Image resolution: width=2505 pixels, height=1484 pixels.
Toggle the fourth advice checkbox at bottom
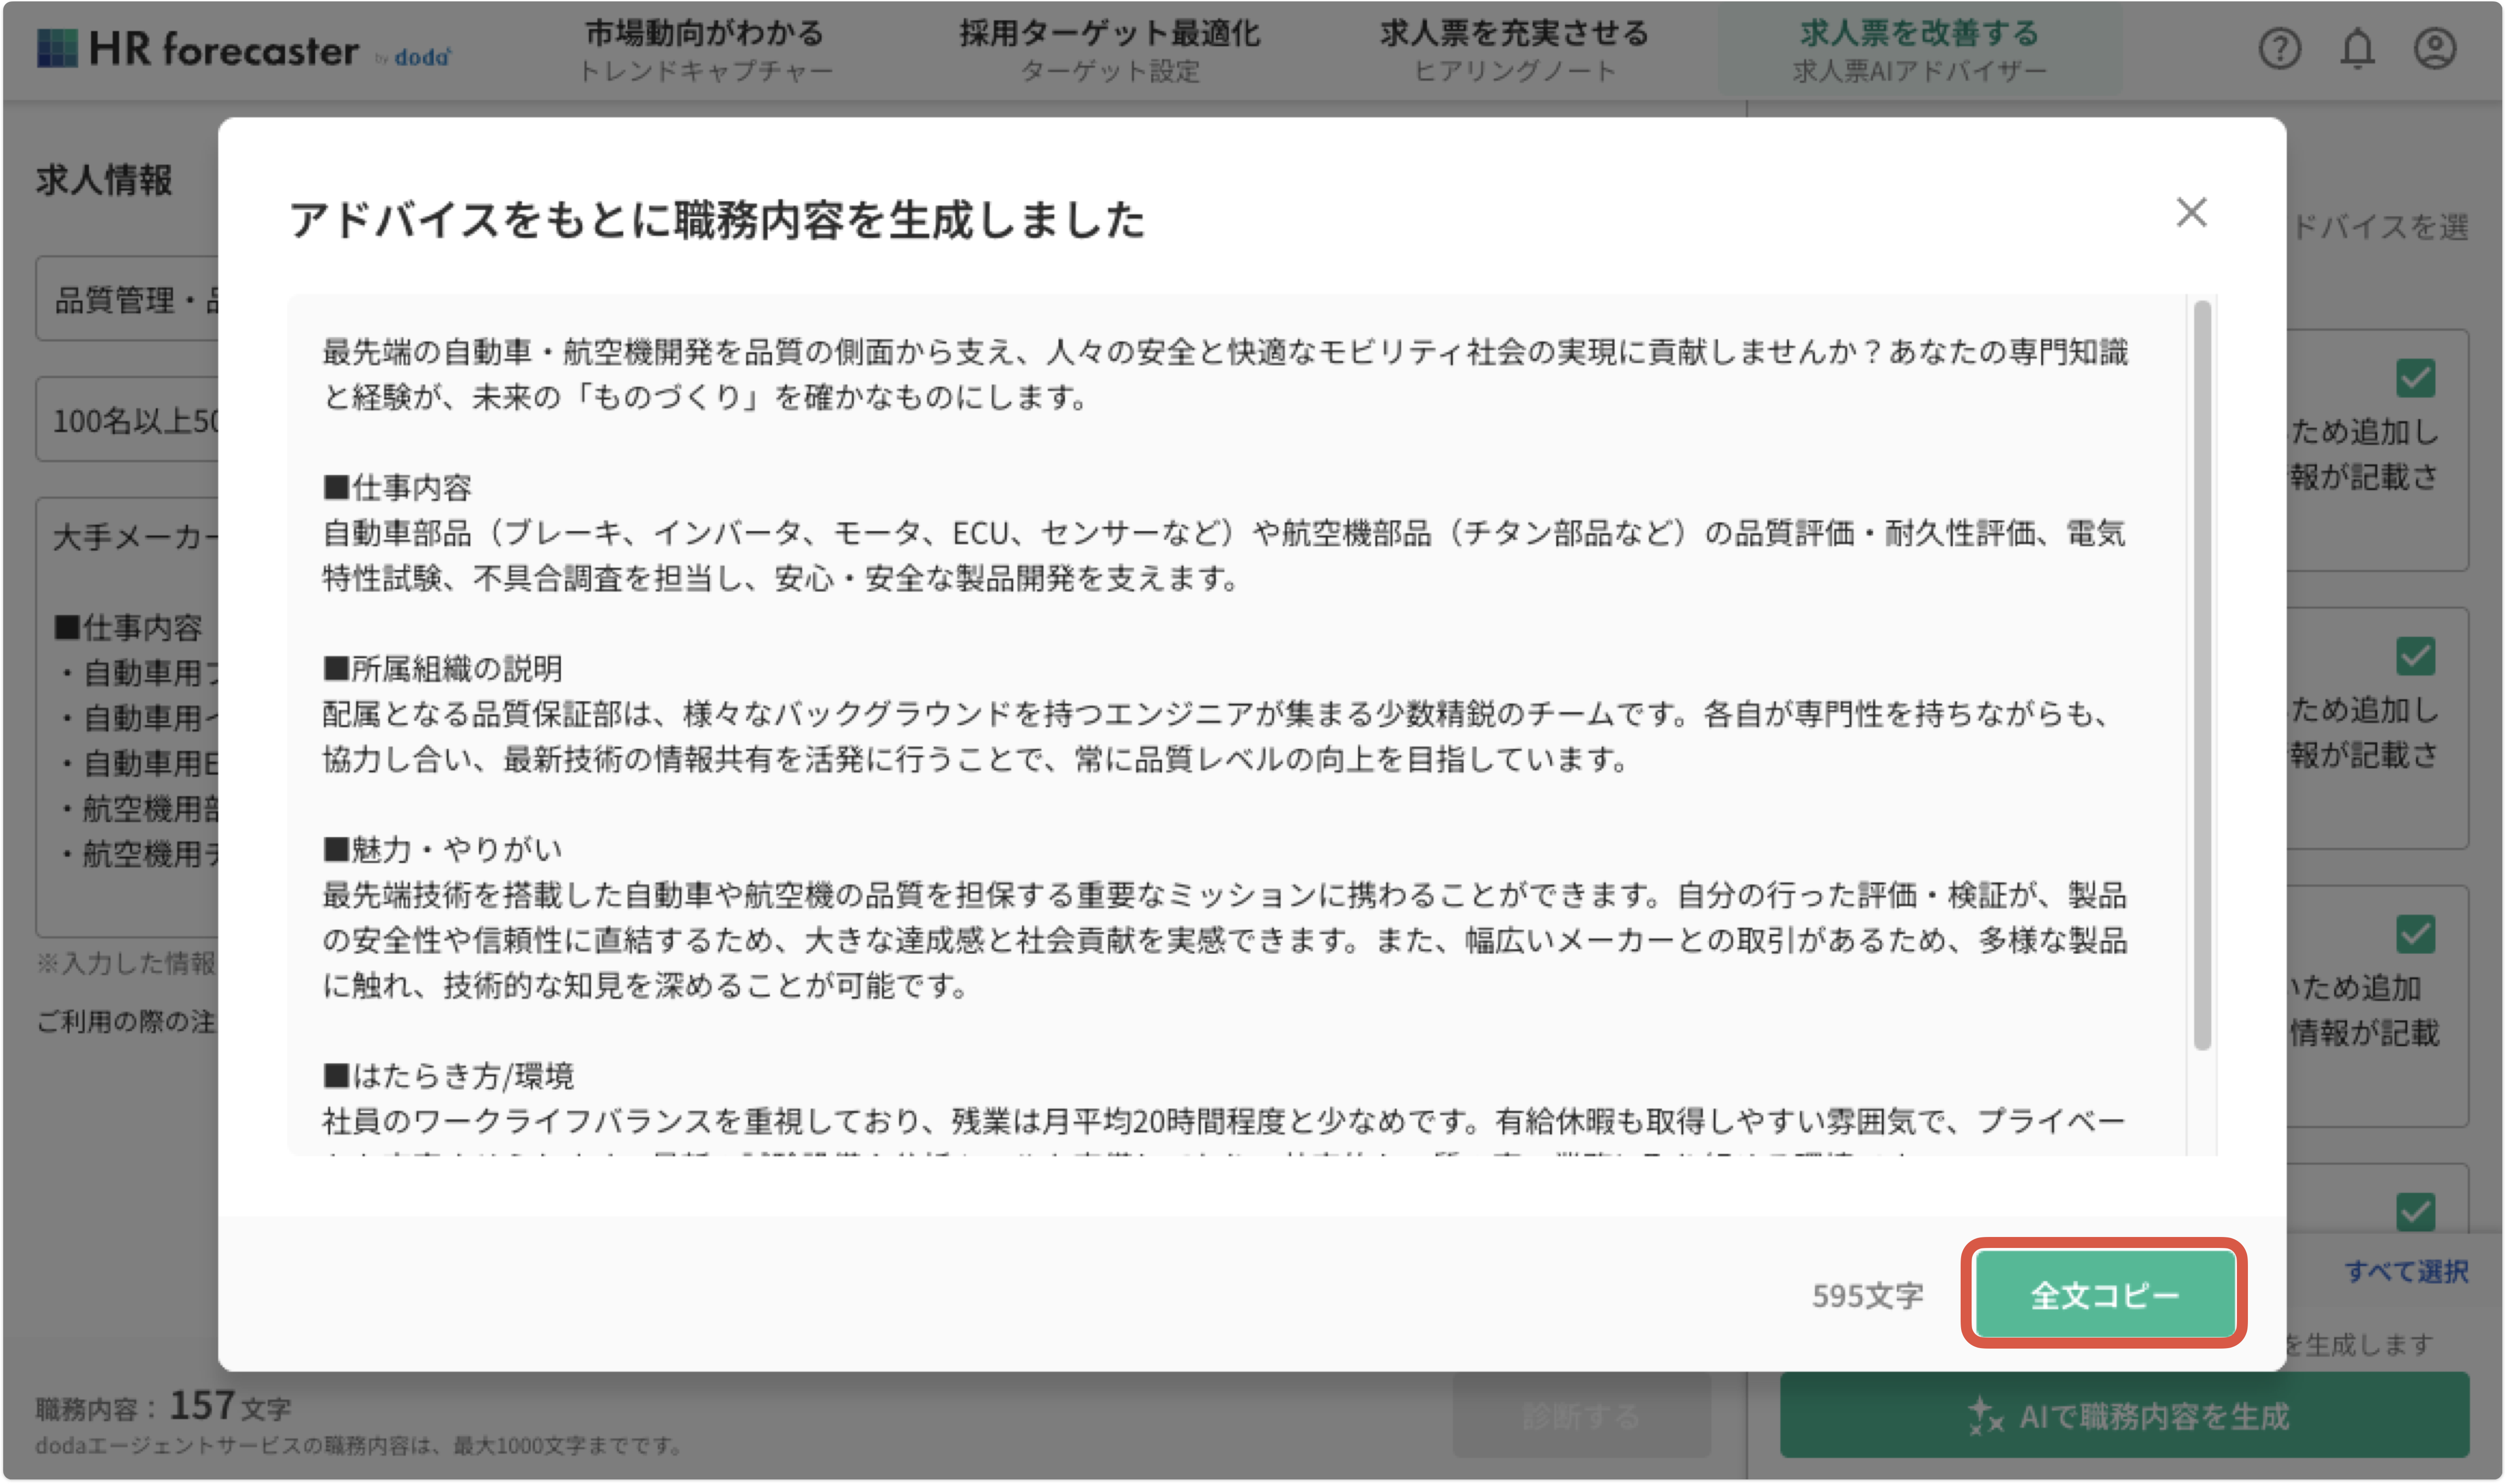point(2415,1212)
